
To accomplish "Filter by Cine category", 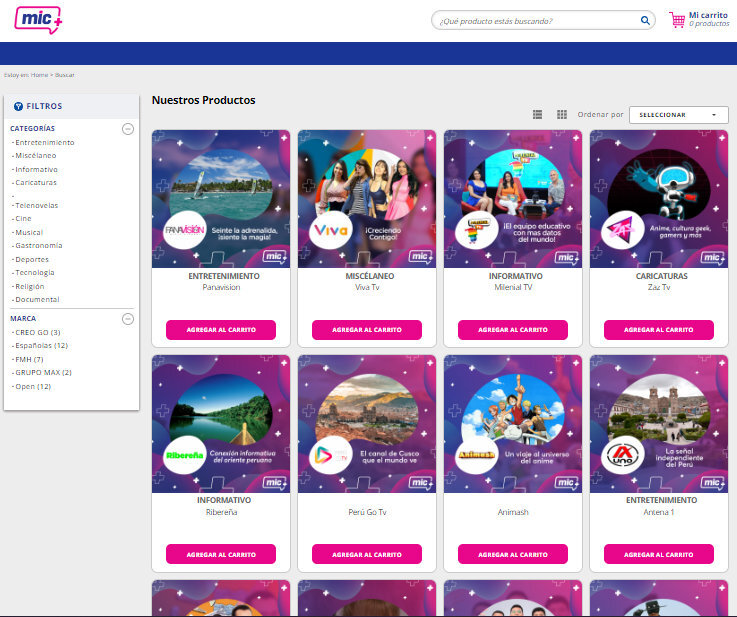I will coord(23,219).
